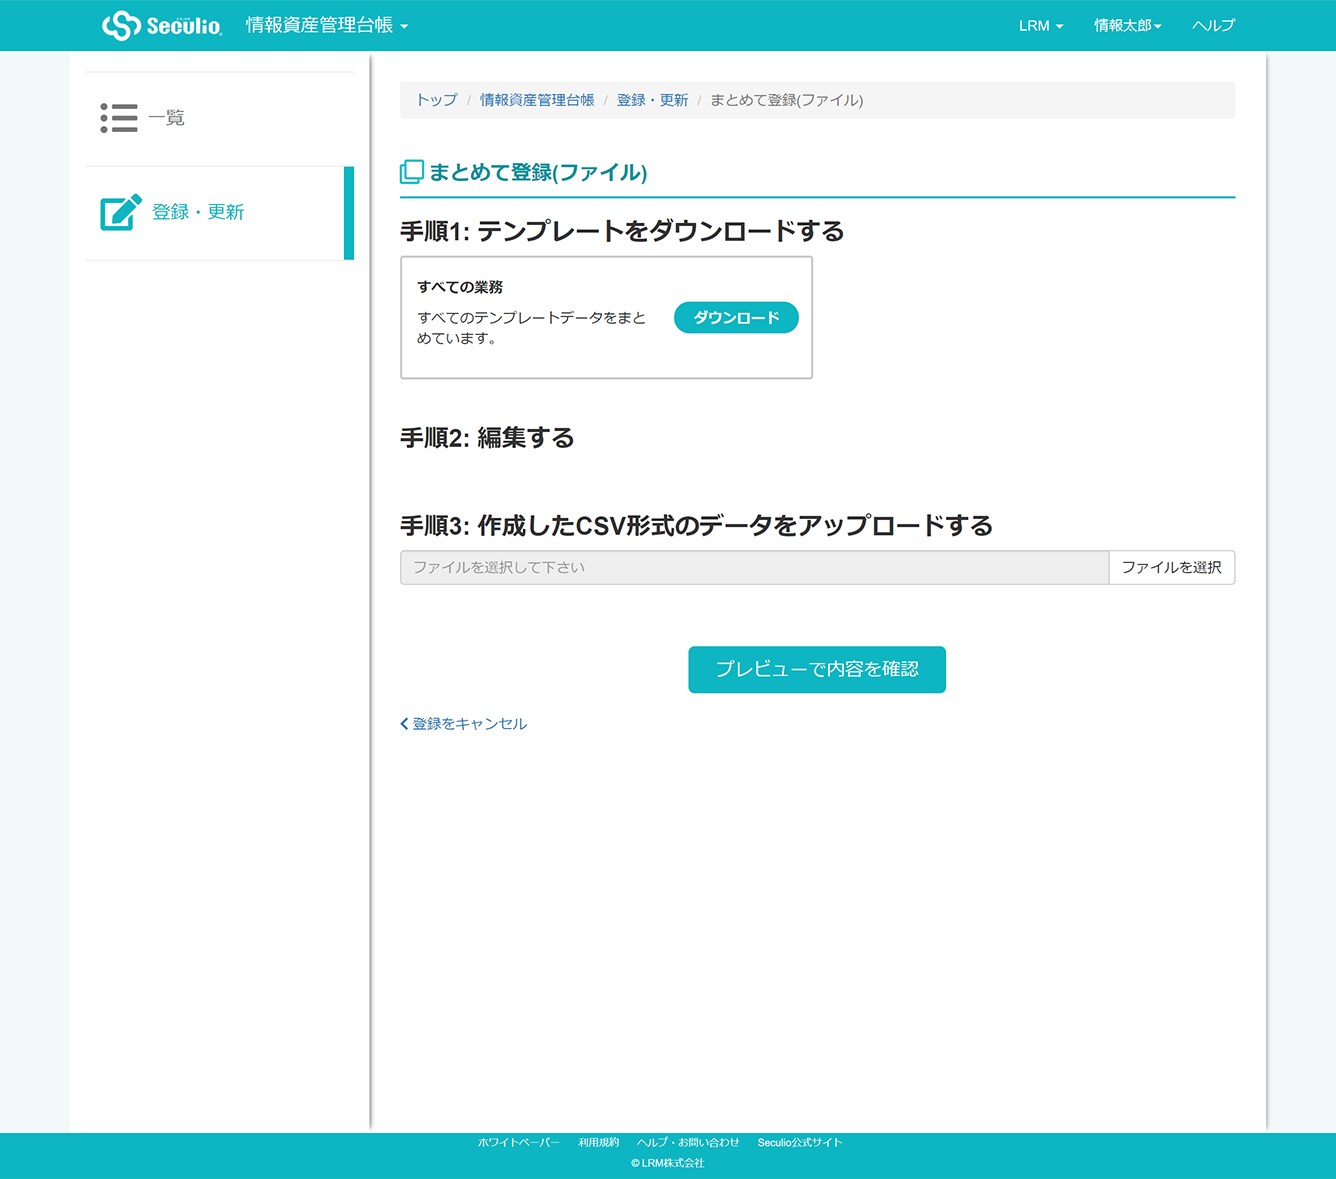1336x1179 pixels.
Task: Download the すべての業務 template
Action: tap(736, 318)
